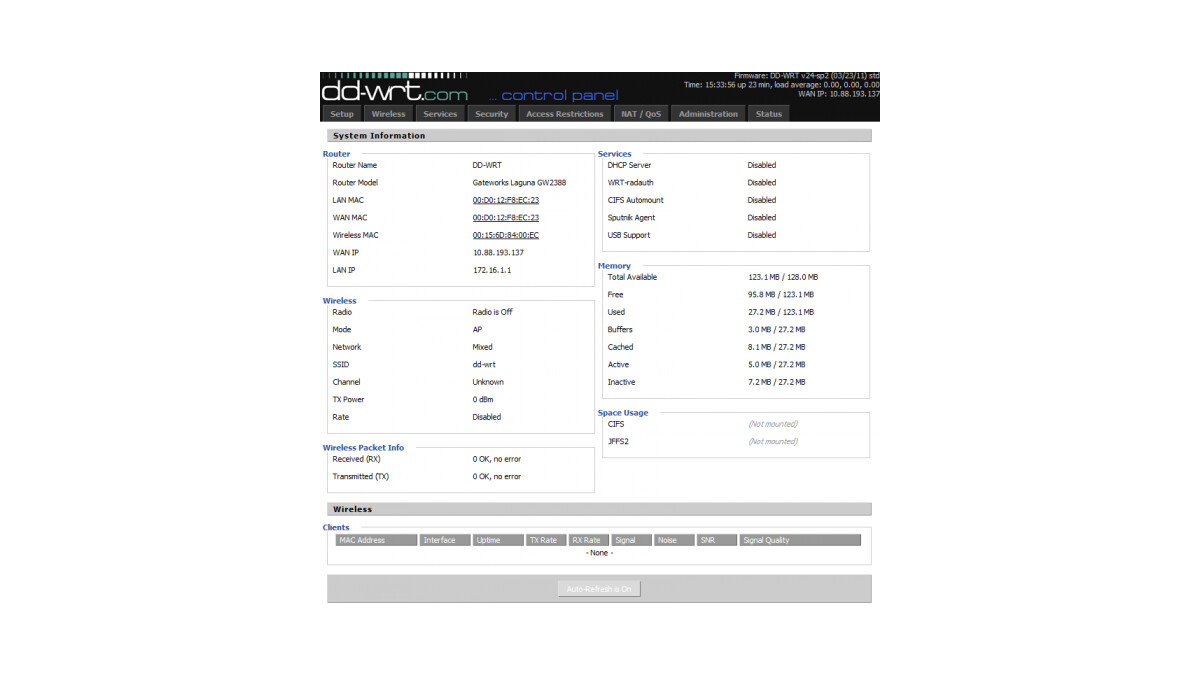The height and width of the screenshot is (675, 1200).
Task: Switch to the NAT / QoS tab
Action: 640,113
